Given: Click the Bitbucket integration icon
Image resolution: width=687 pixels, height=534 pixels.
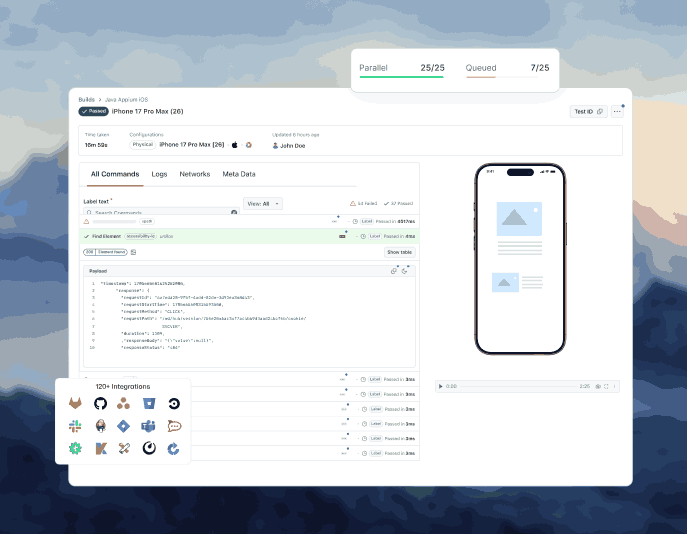Looking at the screenshot, I should (149, 403).
